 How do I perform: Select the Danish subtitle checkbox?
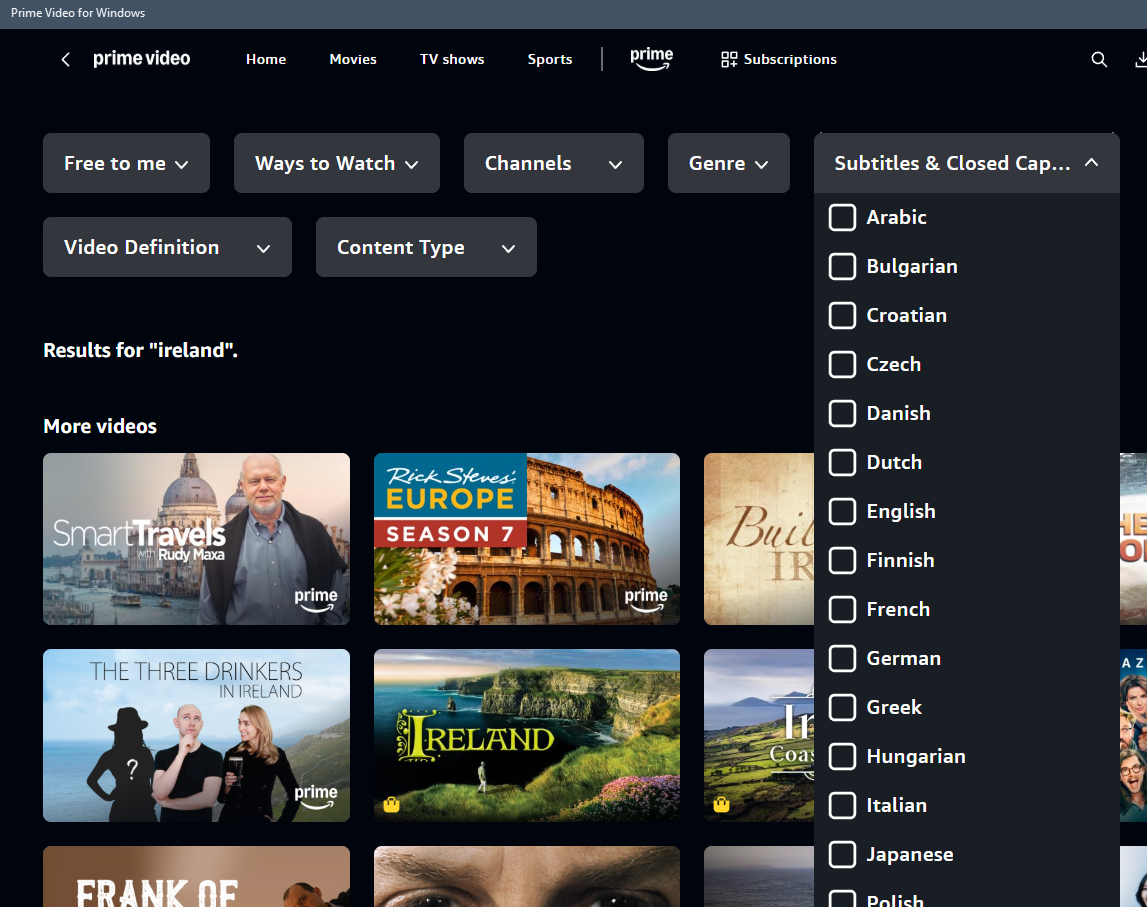pyautogui.click(x=842, y=413)
